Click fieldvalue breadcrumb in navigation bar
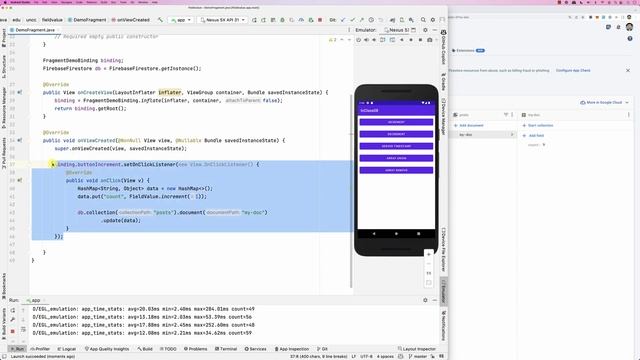This screenshot has height=360, width=640. [x=52, y=20]
